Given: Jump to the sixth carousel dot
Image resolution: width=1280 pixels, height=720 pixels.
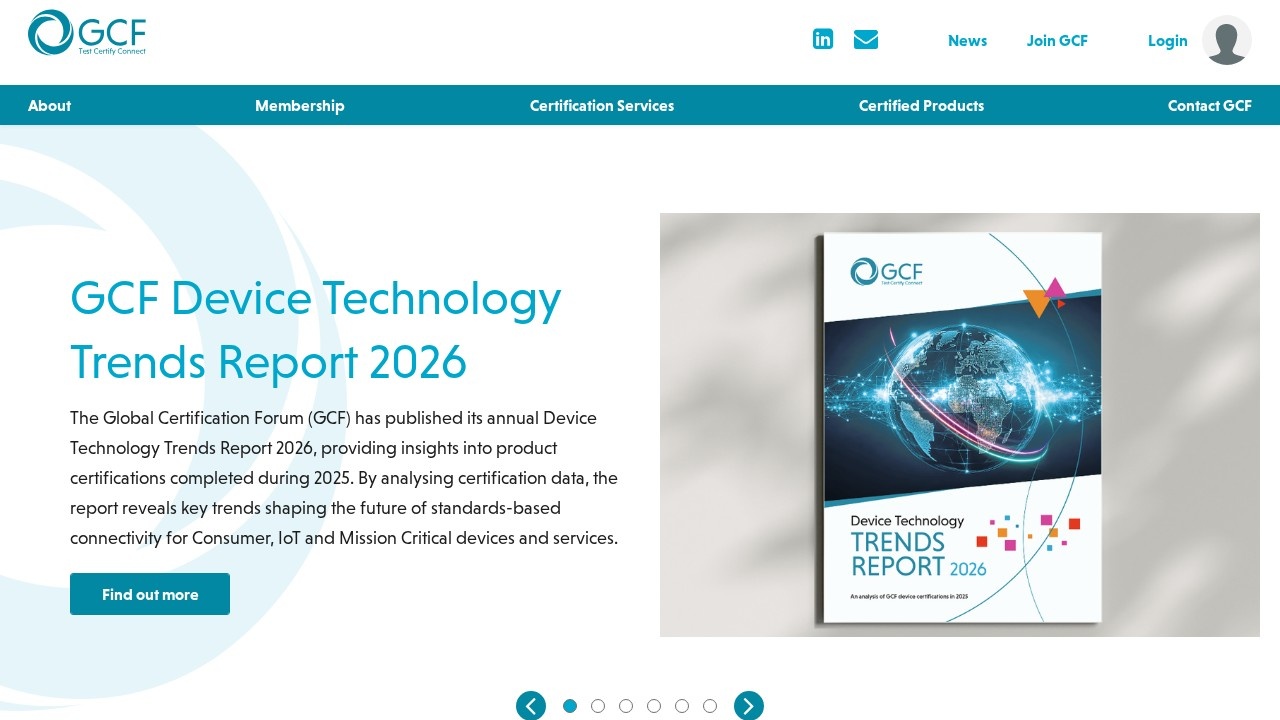Looking at the screenshot, I should [710, 706].
